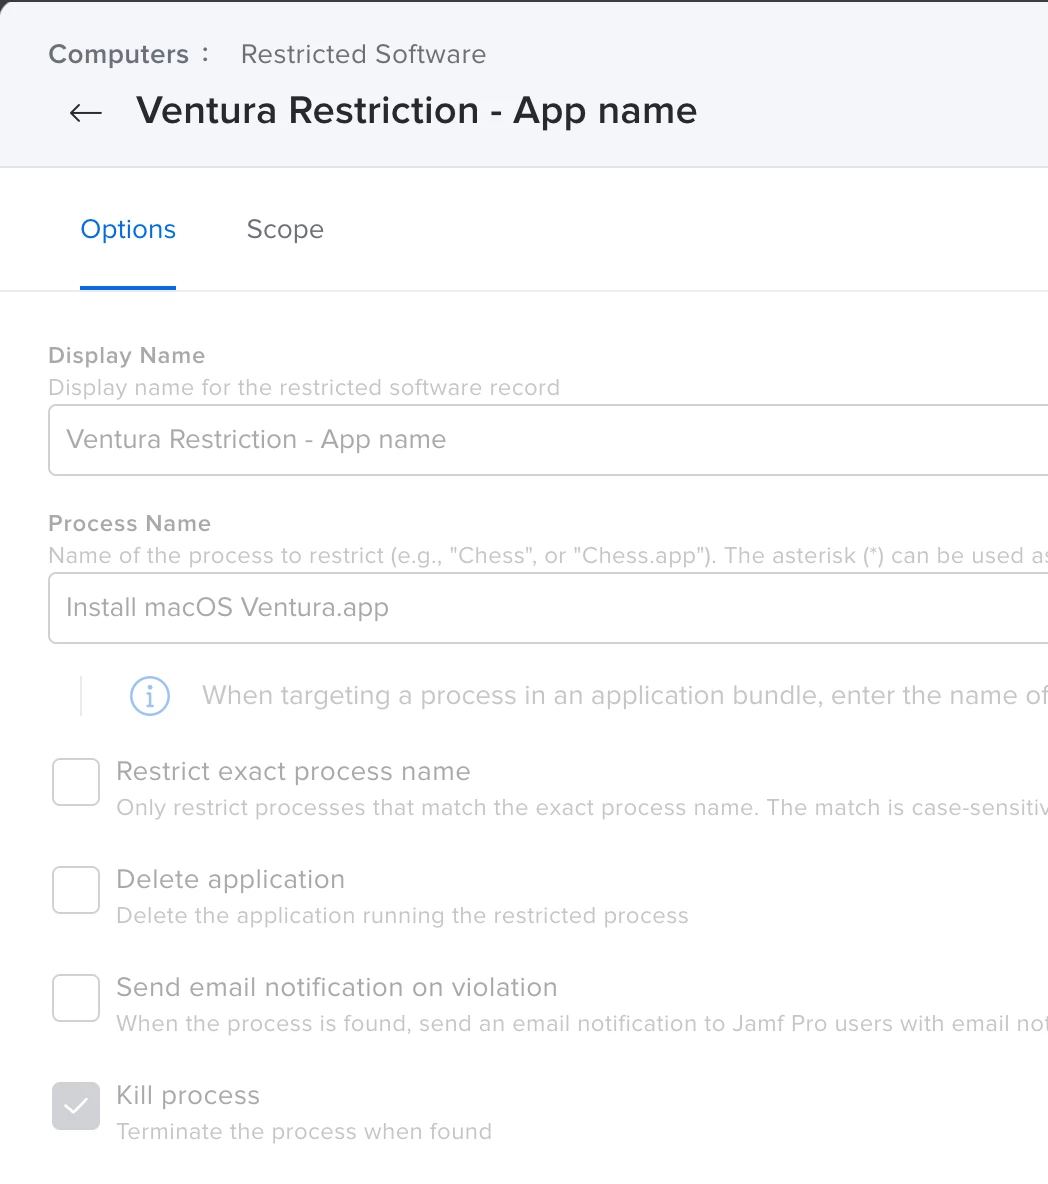Click the 'Process Name' field label
Viewport: 1048px width, 1184px height.
pyautogui.click(x=130, y=523)
